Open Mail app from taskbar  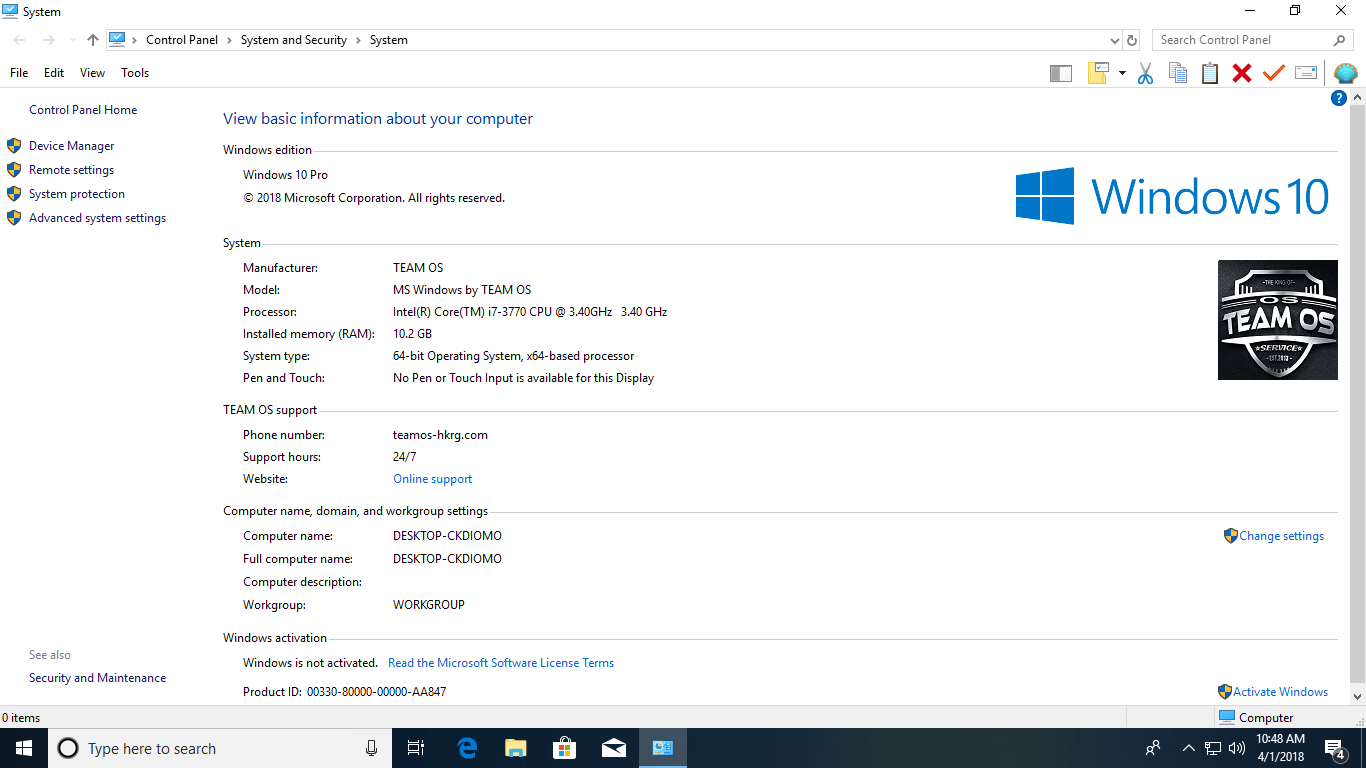click(x=613, y=748)
